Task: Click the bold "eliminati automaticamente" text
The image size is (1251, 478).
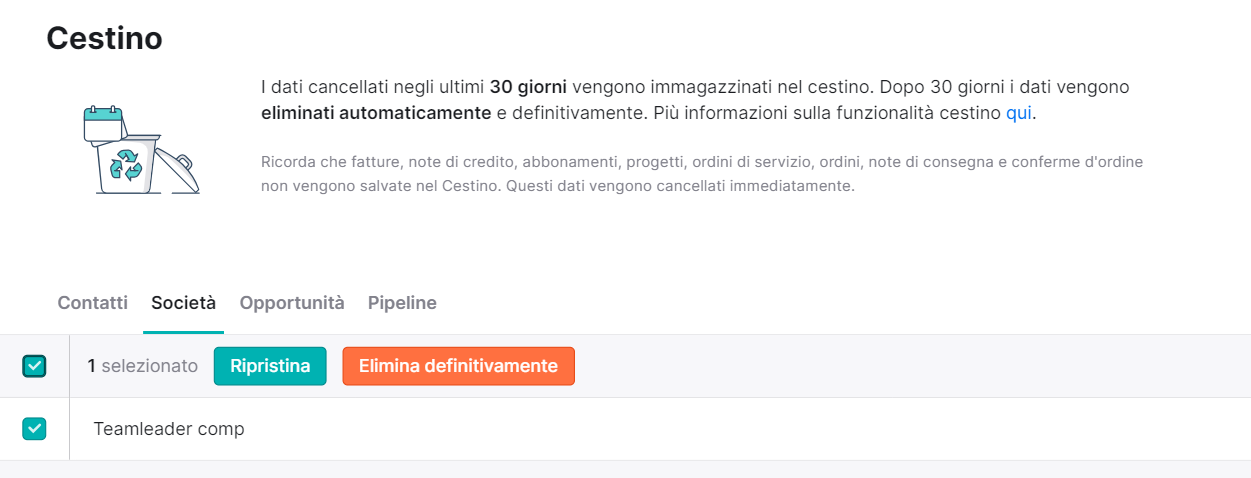Action: click(x=376, y=113)
